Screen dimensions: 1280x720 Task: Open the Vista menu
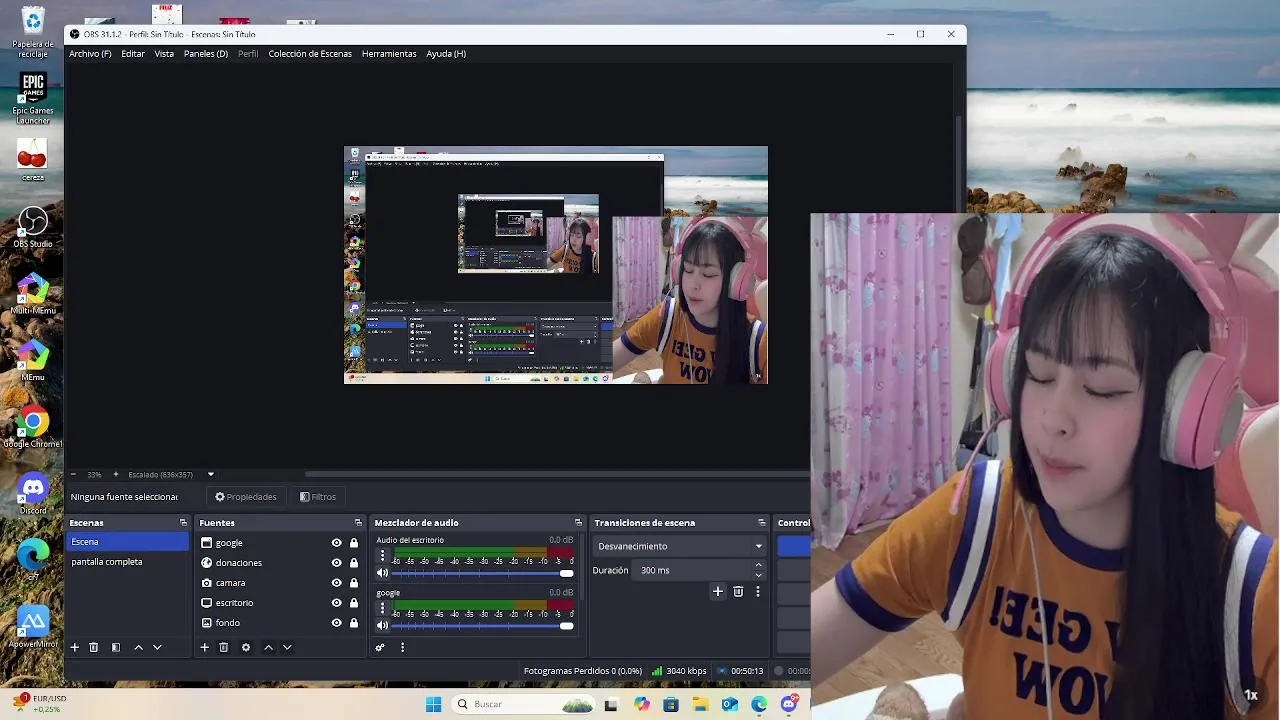coord(164,54)
